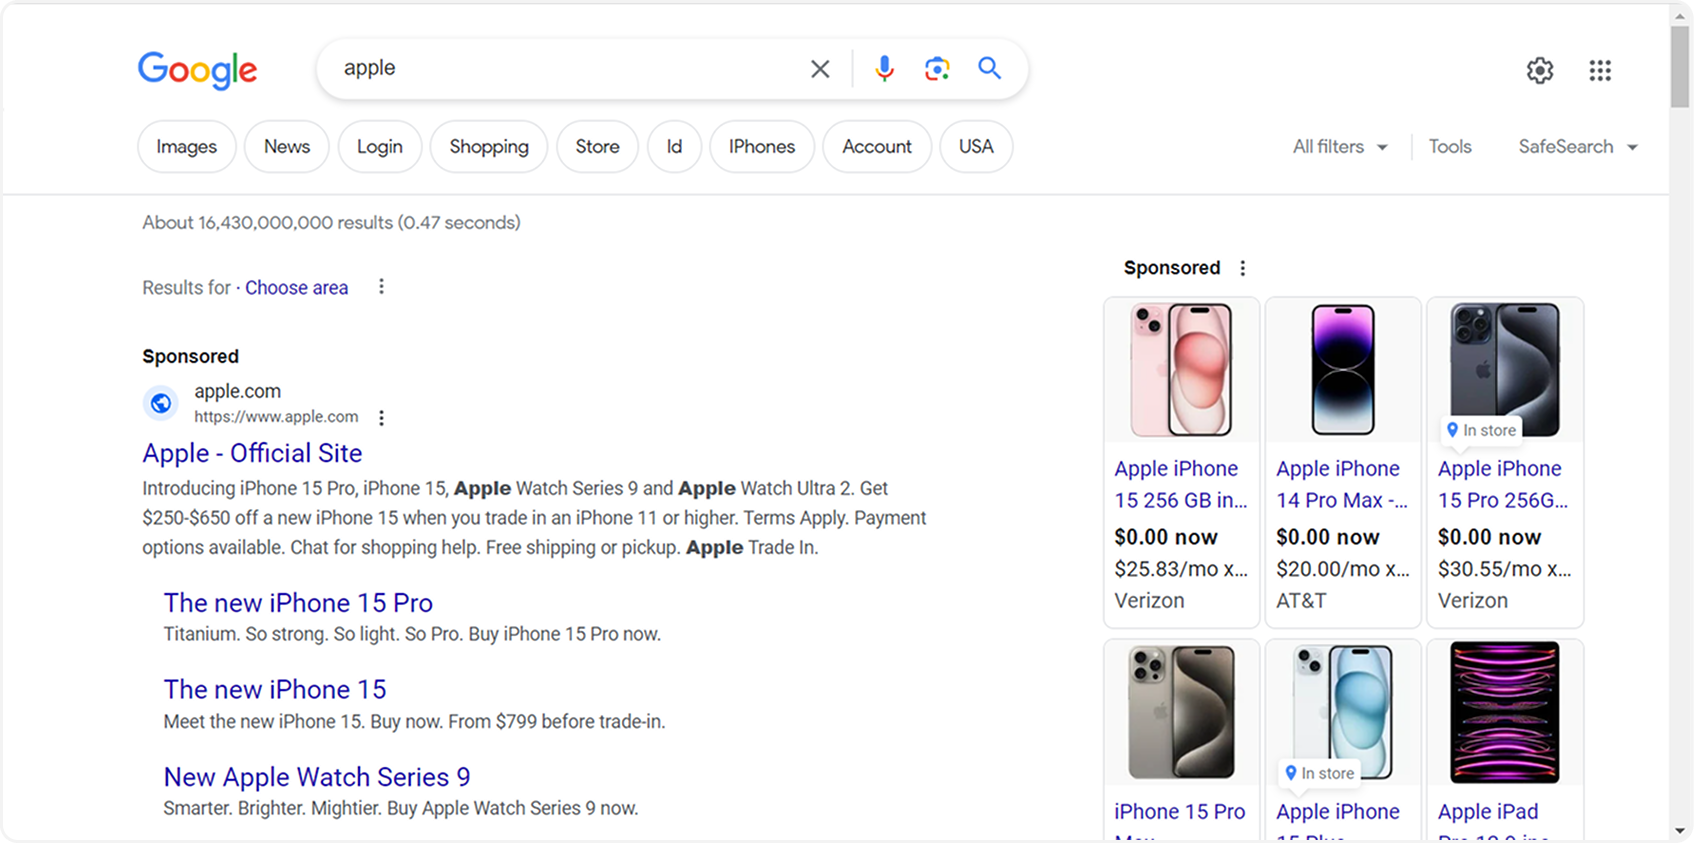Select the Images filter chip
1694x843 pixels.
click(186, 146)
